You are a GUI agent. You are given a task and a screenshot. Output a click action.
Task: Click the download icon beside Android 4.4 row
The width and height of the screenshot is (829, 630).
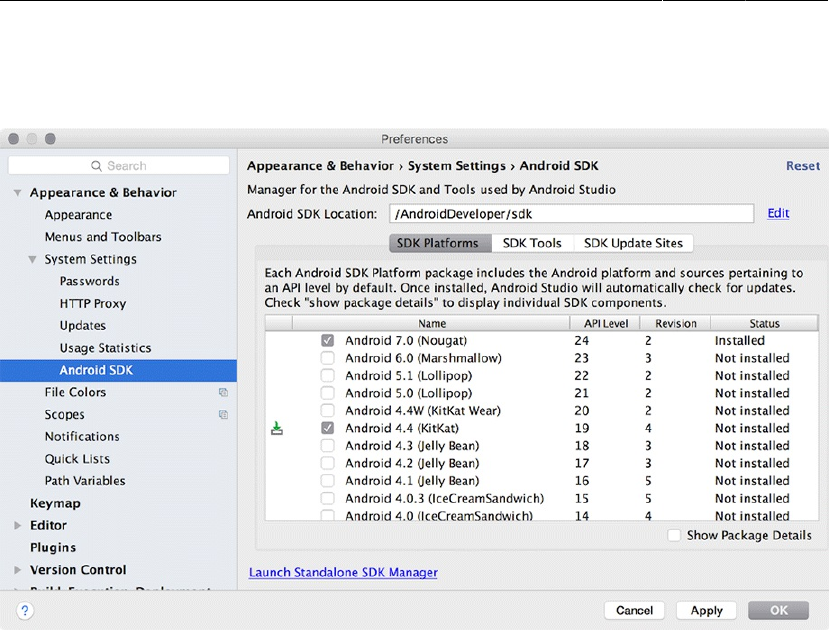point(277,429)
